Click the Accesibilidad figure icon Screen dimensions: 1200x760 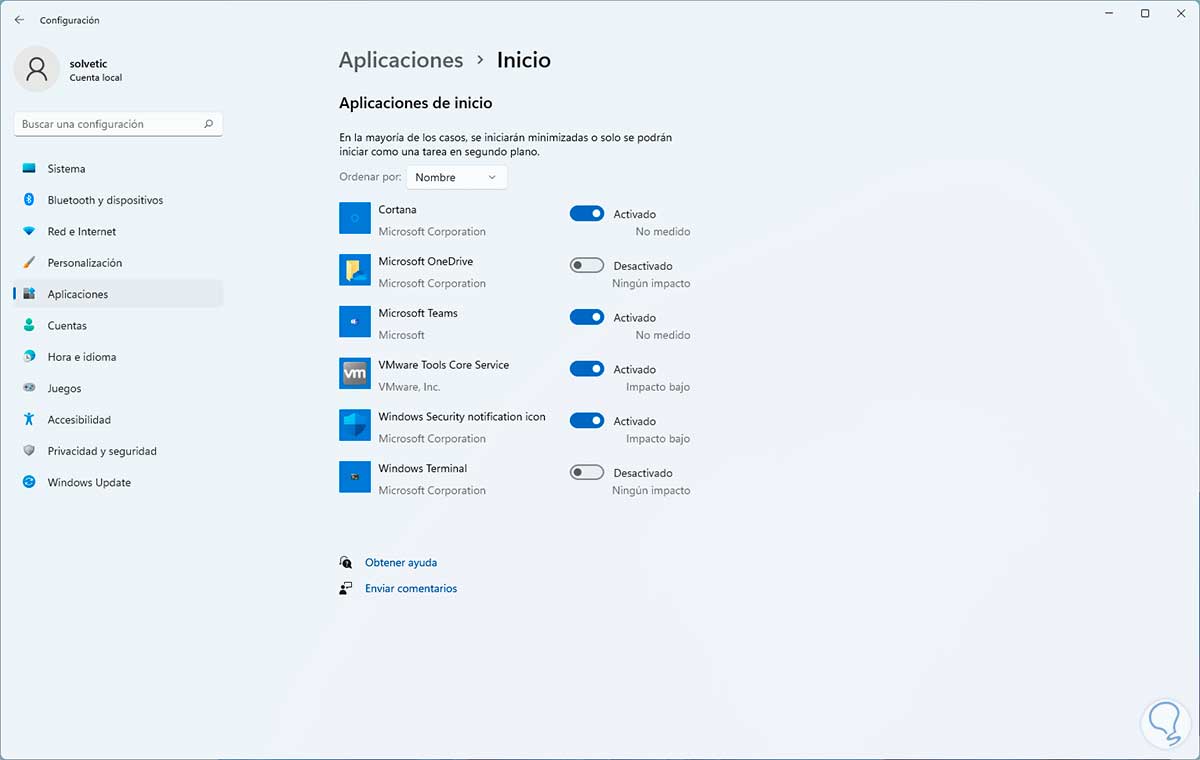click(29, 419)
